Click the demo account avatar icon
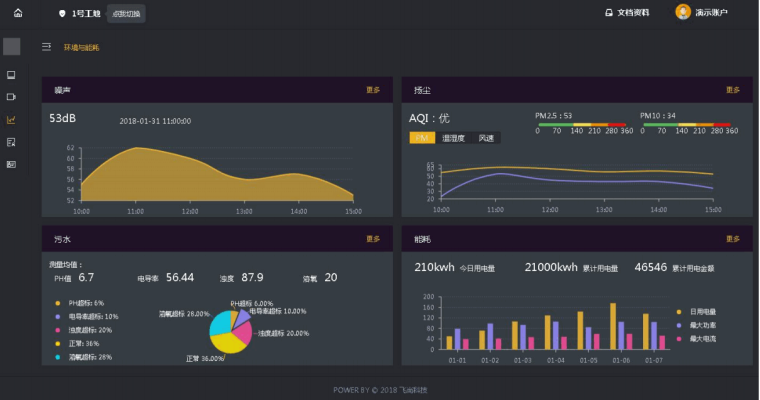 click(x=683, y=13)
